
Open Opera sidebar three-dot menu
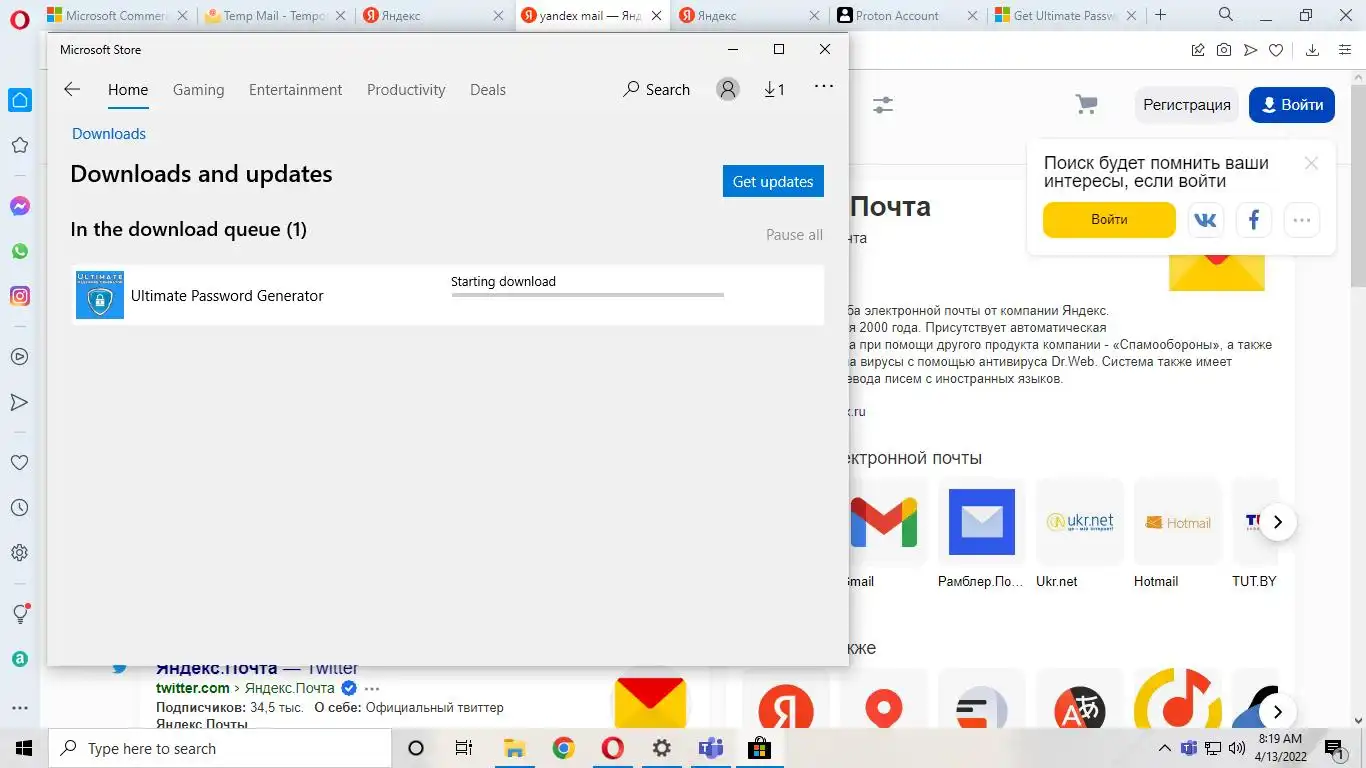click(x=19, y=708)
